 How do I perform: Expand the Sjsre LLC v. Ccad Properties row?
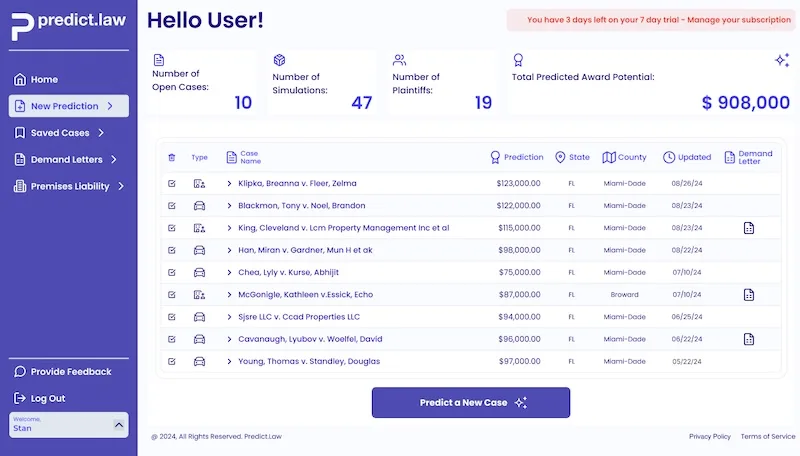click(x=229, y=317)
